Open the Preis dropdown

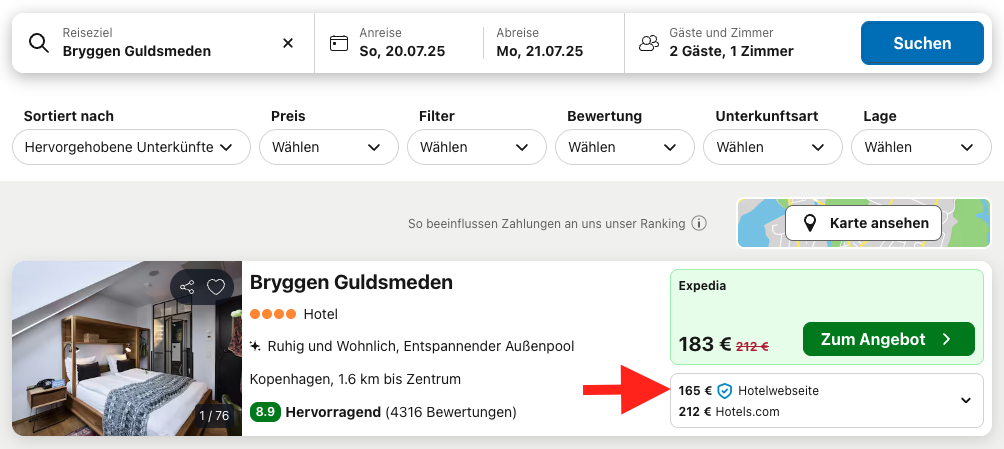pyautogui.click(x=328, y=147)
